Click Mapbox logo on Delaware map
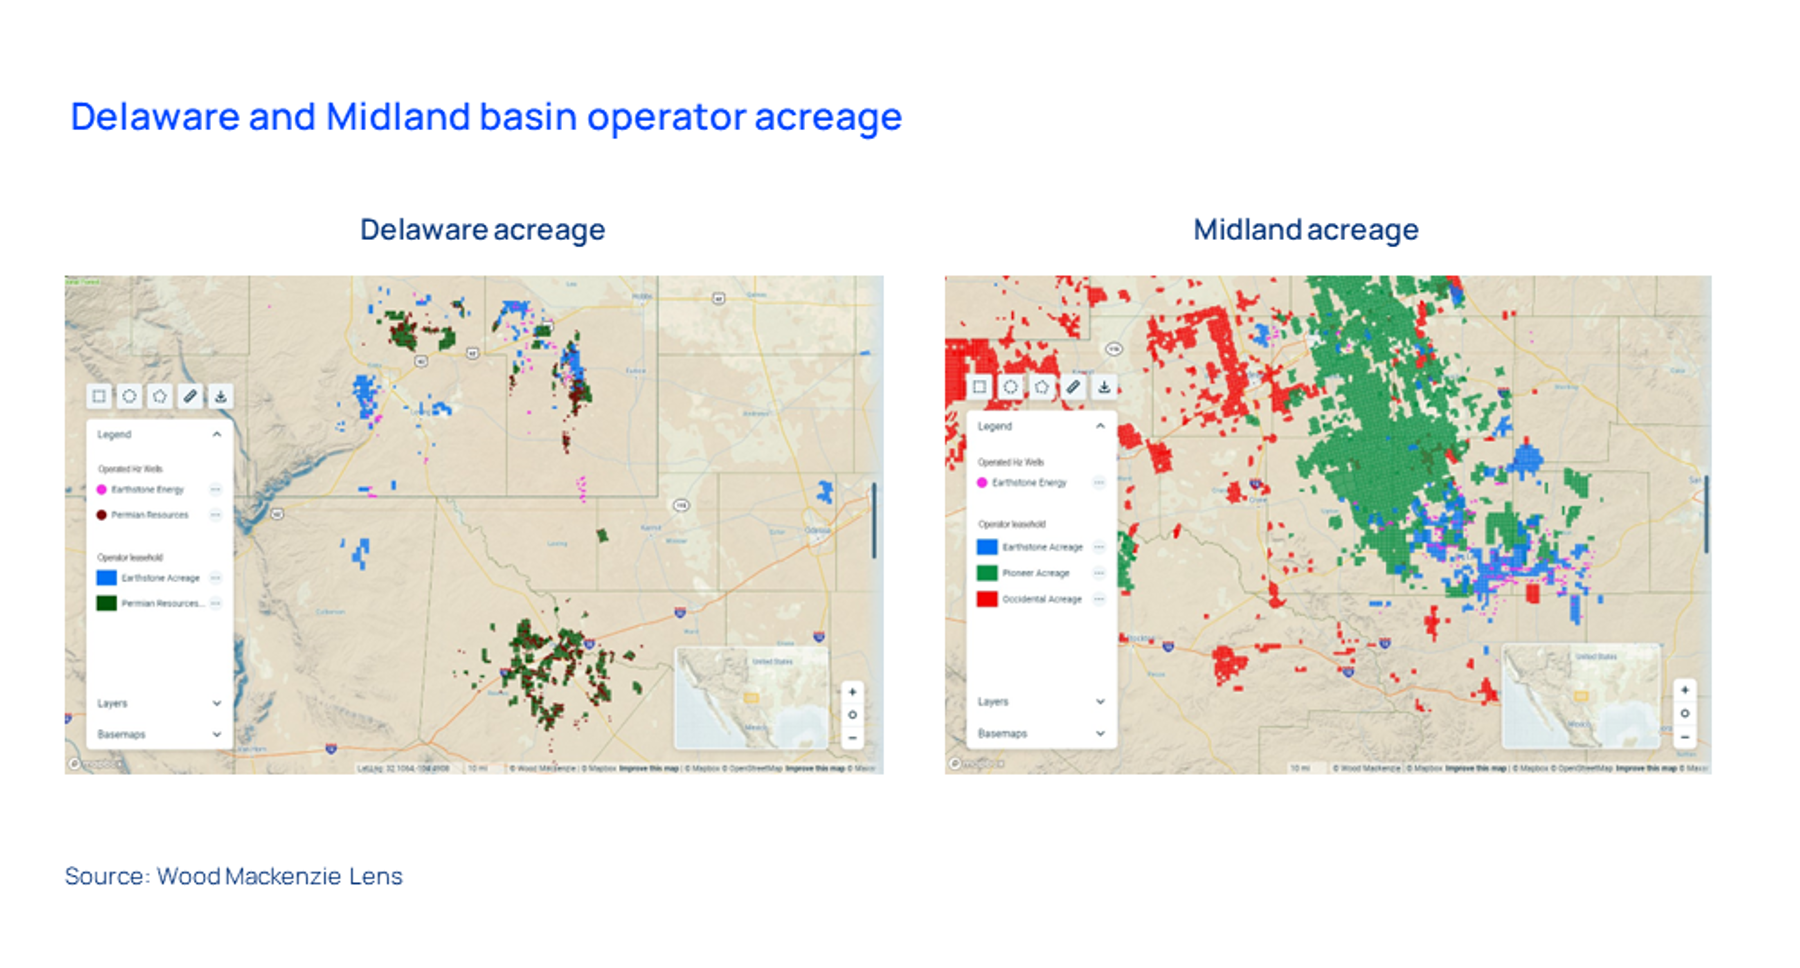Viewport: 1800px width, 968px height. (x=97, y=764)
